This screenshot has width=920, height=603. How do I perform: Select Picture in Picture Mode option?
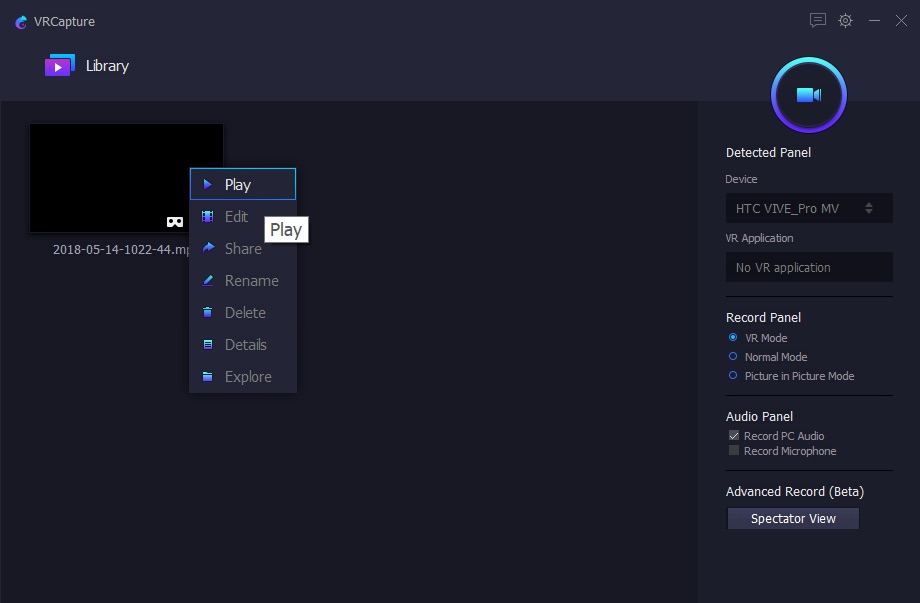coord(733,375)
